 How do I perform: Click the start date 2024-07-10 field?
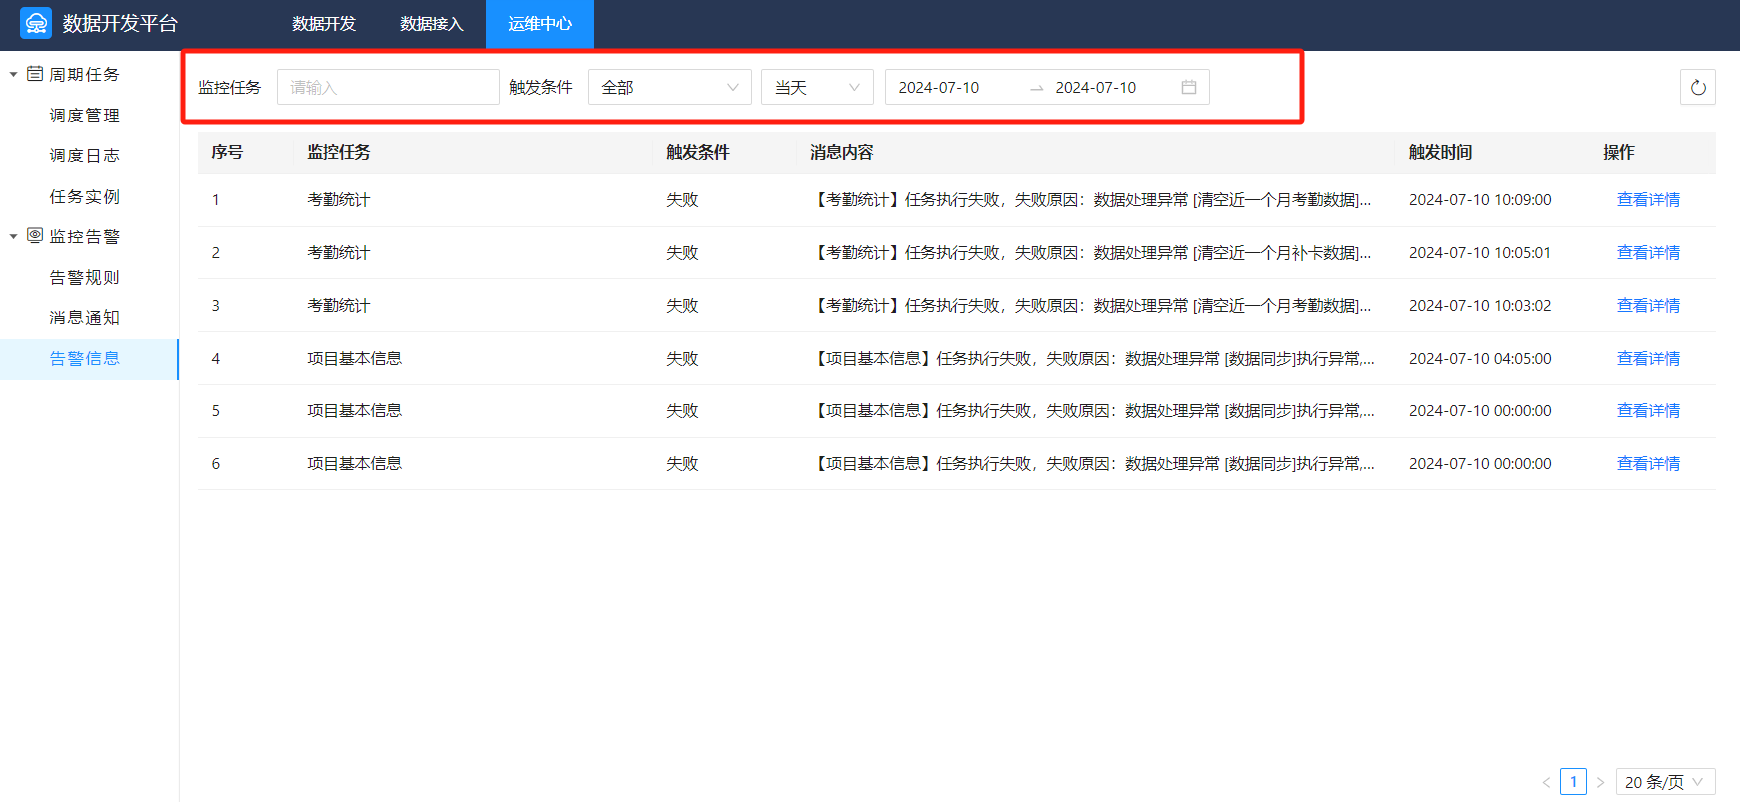[x=939, y=88]
